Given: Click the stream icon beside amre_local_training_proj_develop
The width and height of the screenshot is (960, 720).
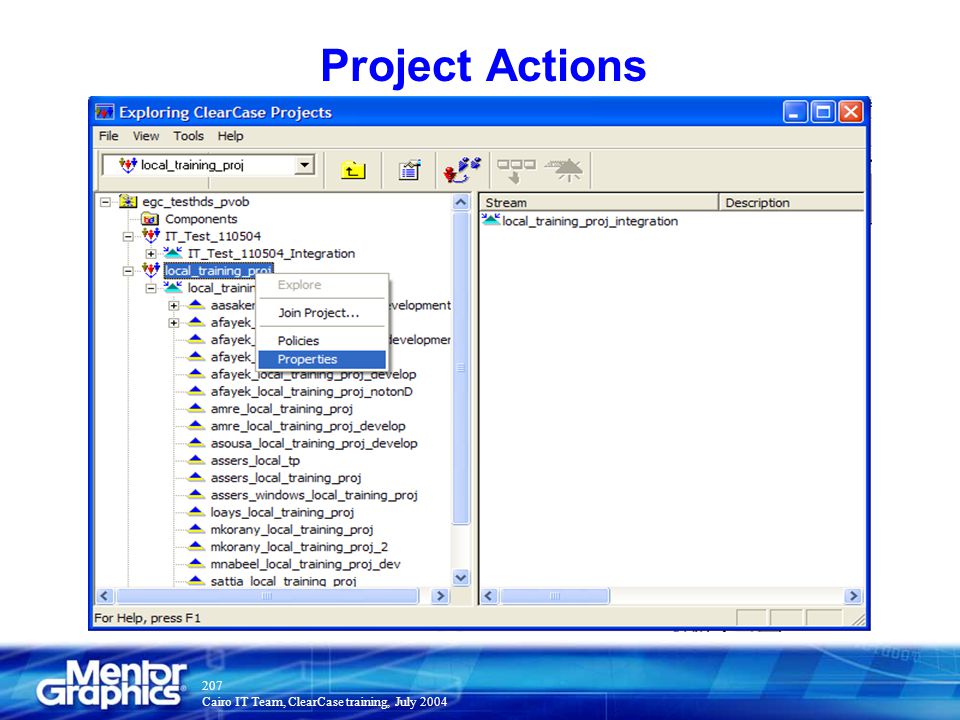Looking at the screenshot, I should pos(196,425).
